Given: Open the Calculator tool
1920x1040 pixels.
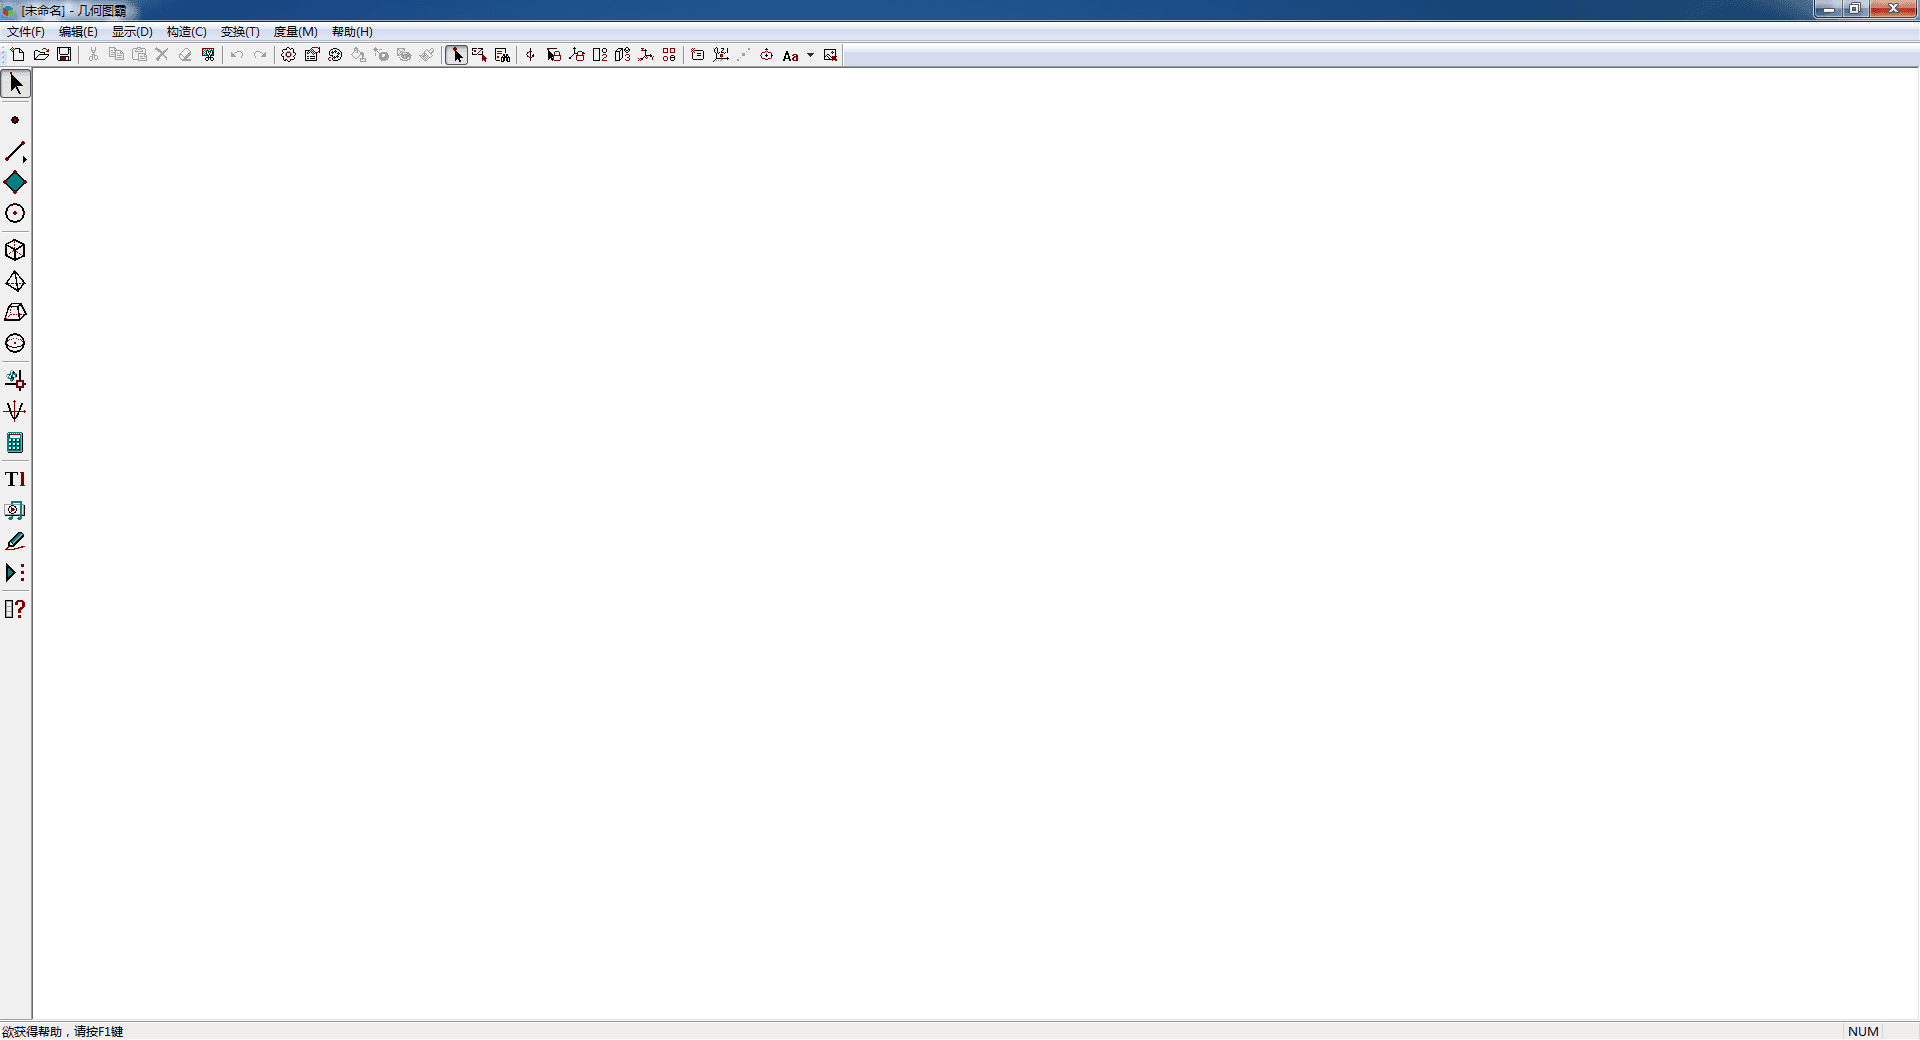Looking at the screenshot, I should tap(15, 443).
